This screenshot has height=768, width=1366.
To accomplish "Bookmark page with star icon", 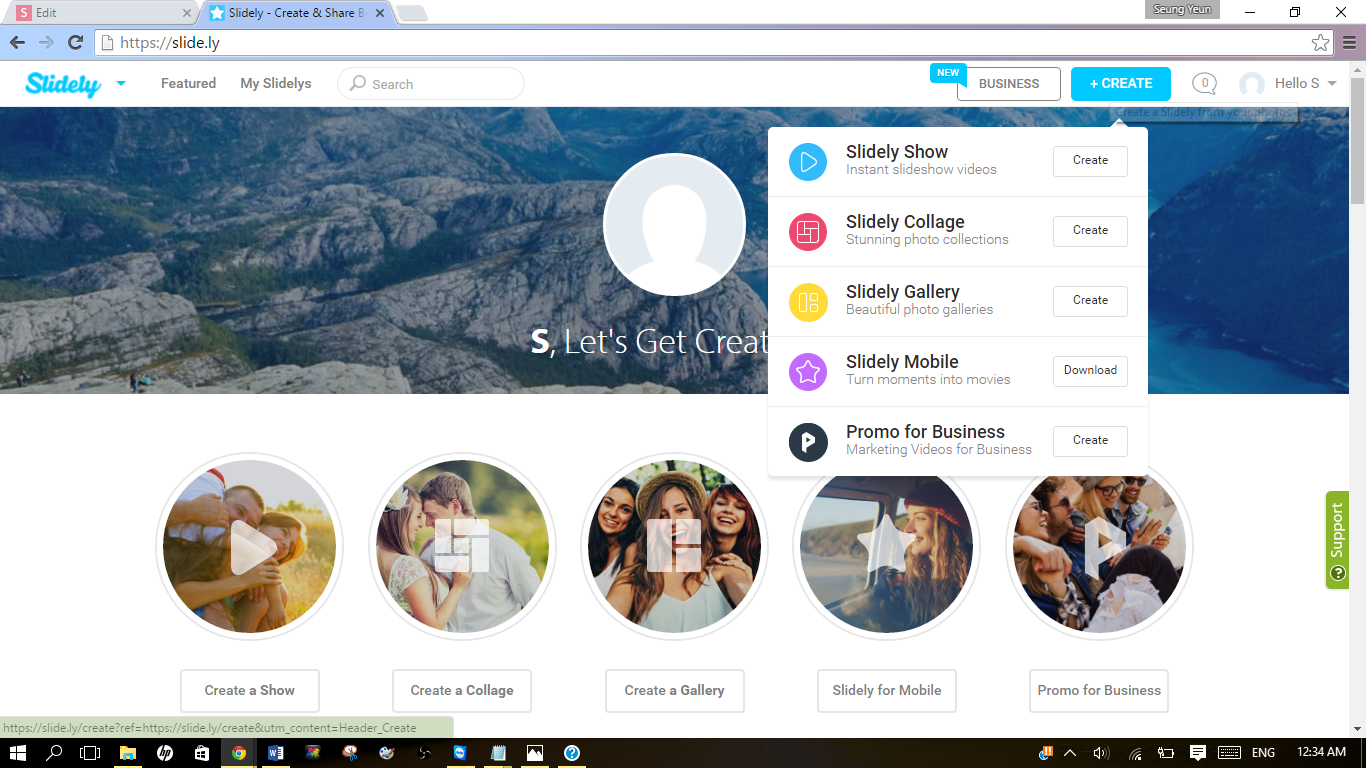I will click(x=1321, y=43).
